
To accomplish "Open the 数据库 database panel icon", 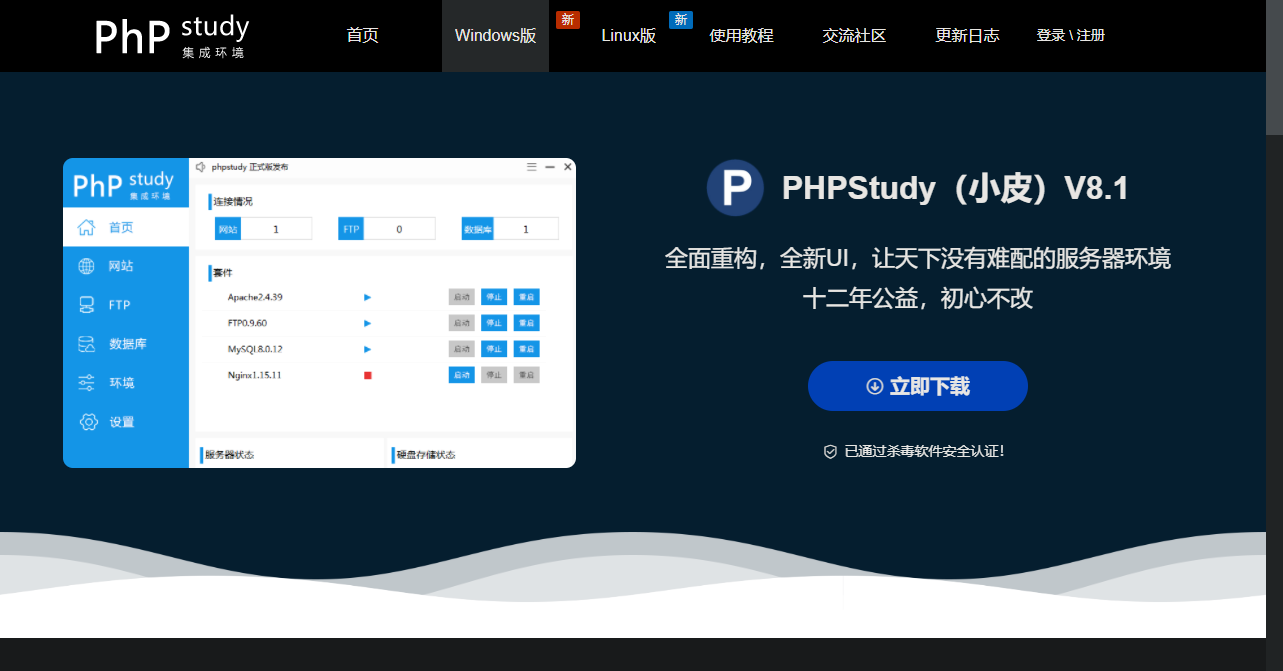I will click(x=87, y=343).
